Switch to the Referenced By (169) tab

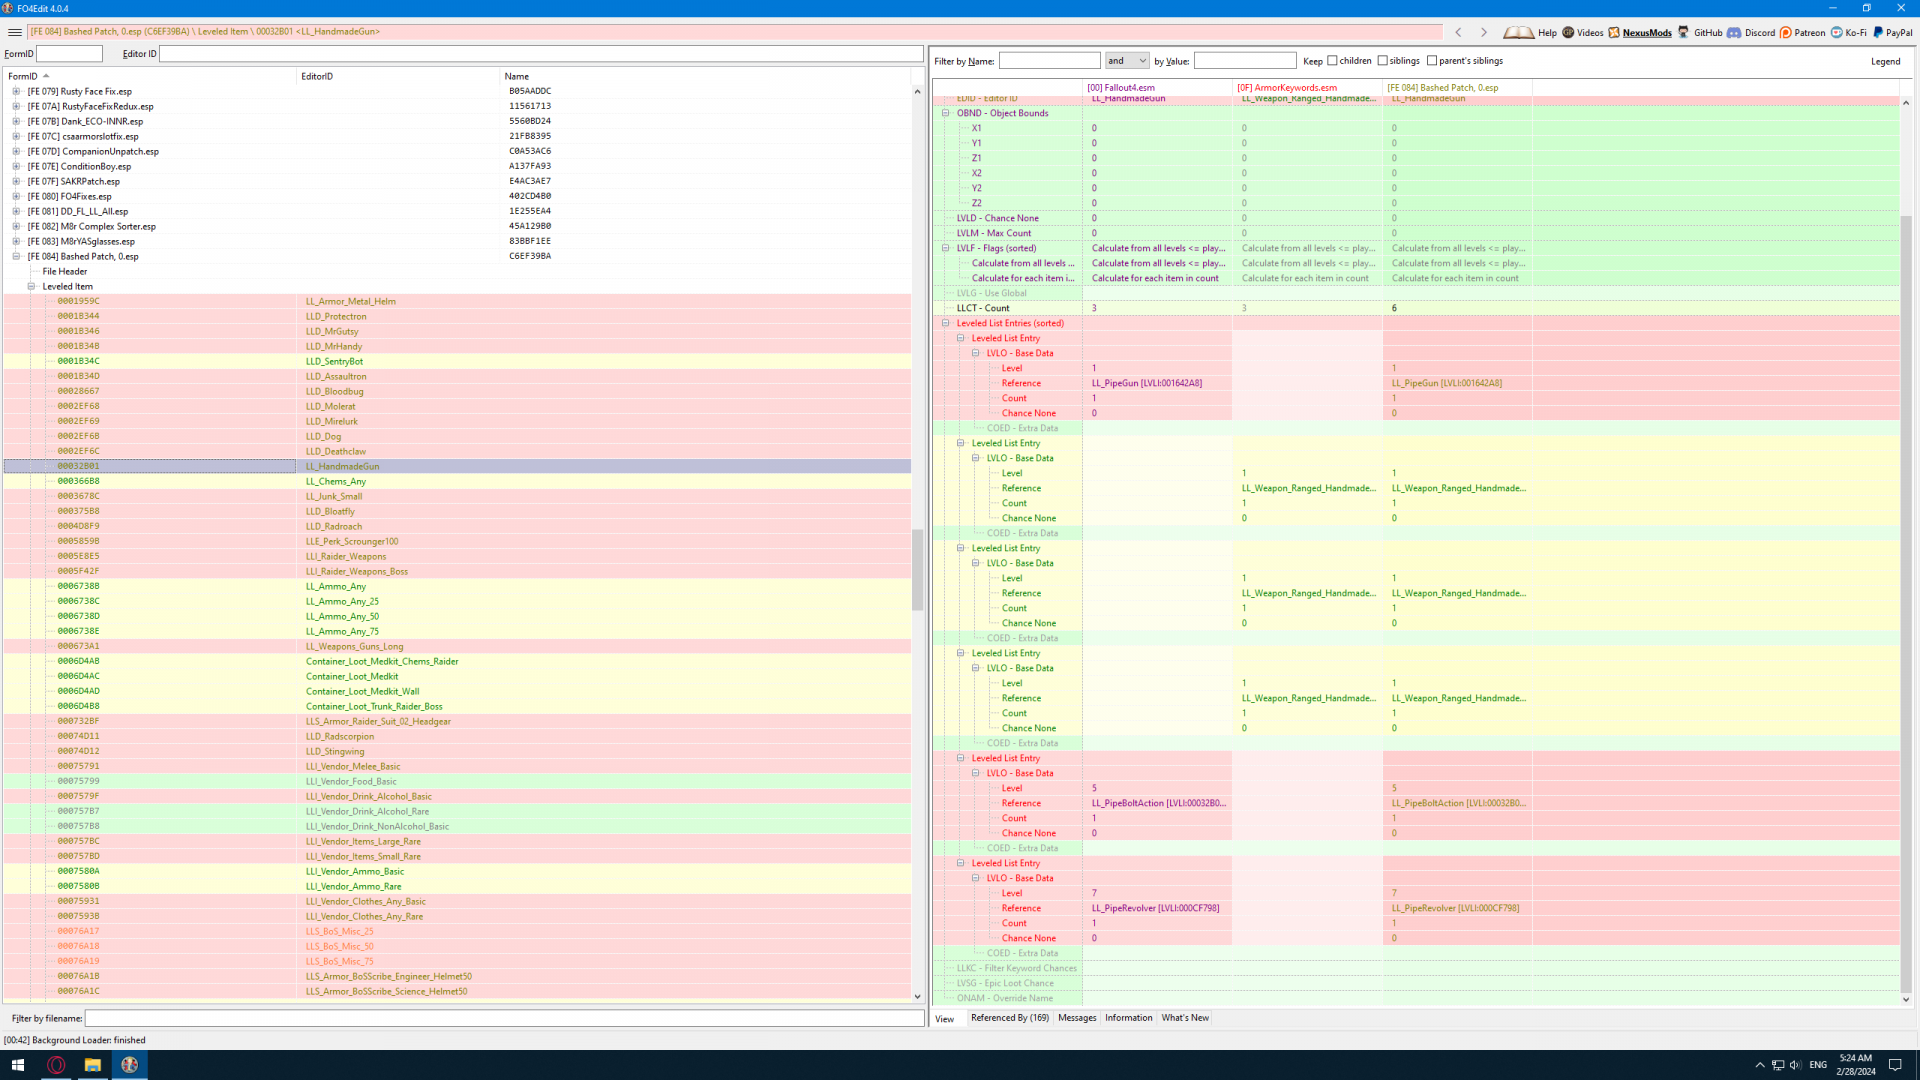pyautogui.click(x=1009, y=1018)
